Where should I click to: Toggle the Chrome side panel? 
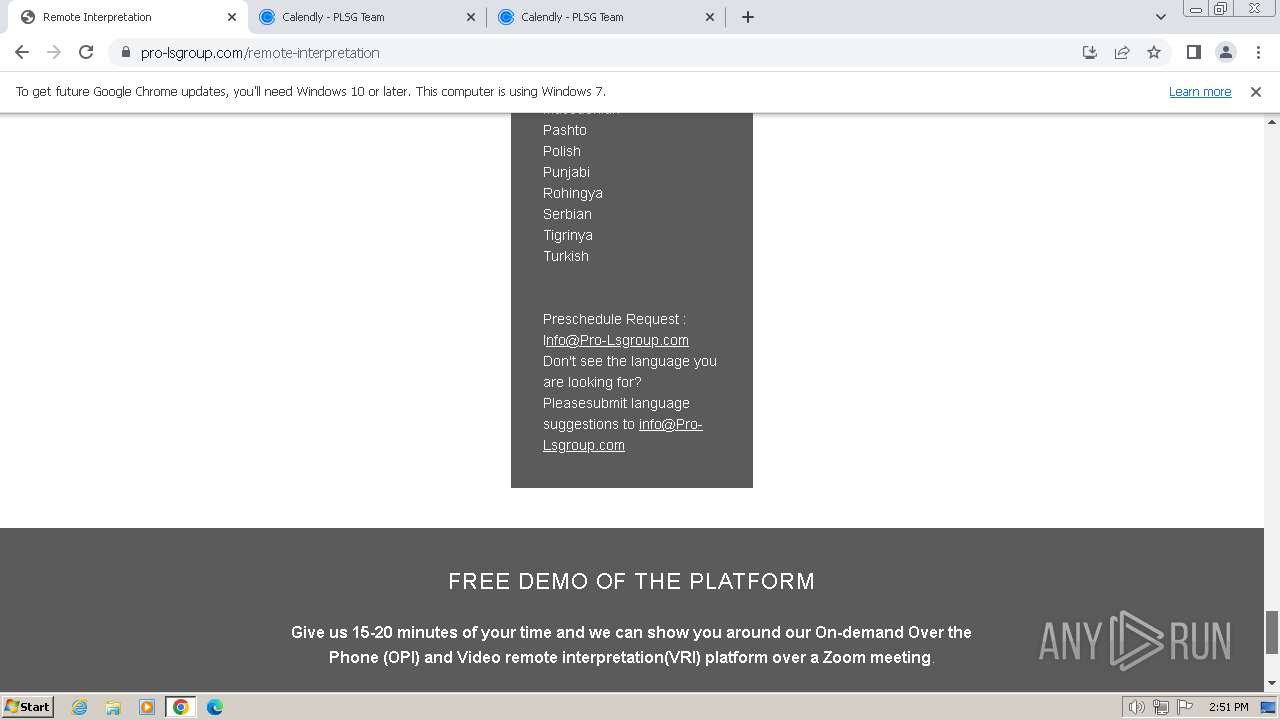click(x=1193, y=52)
